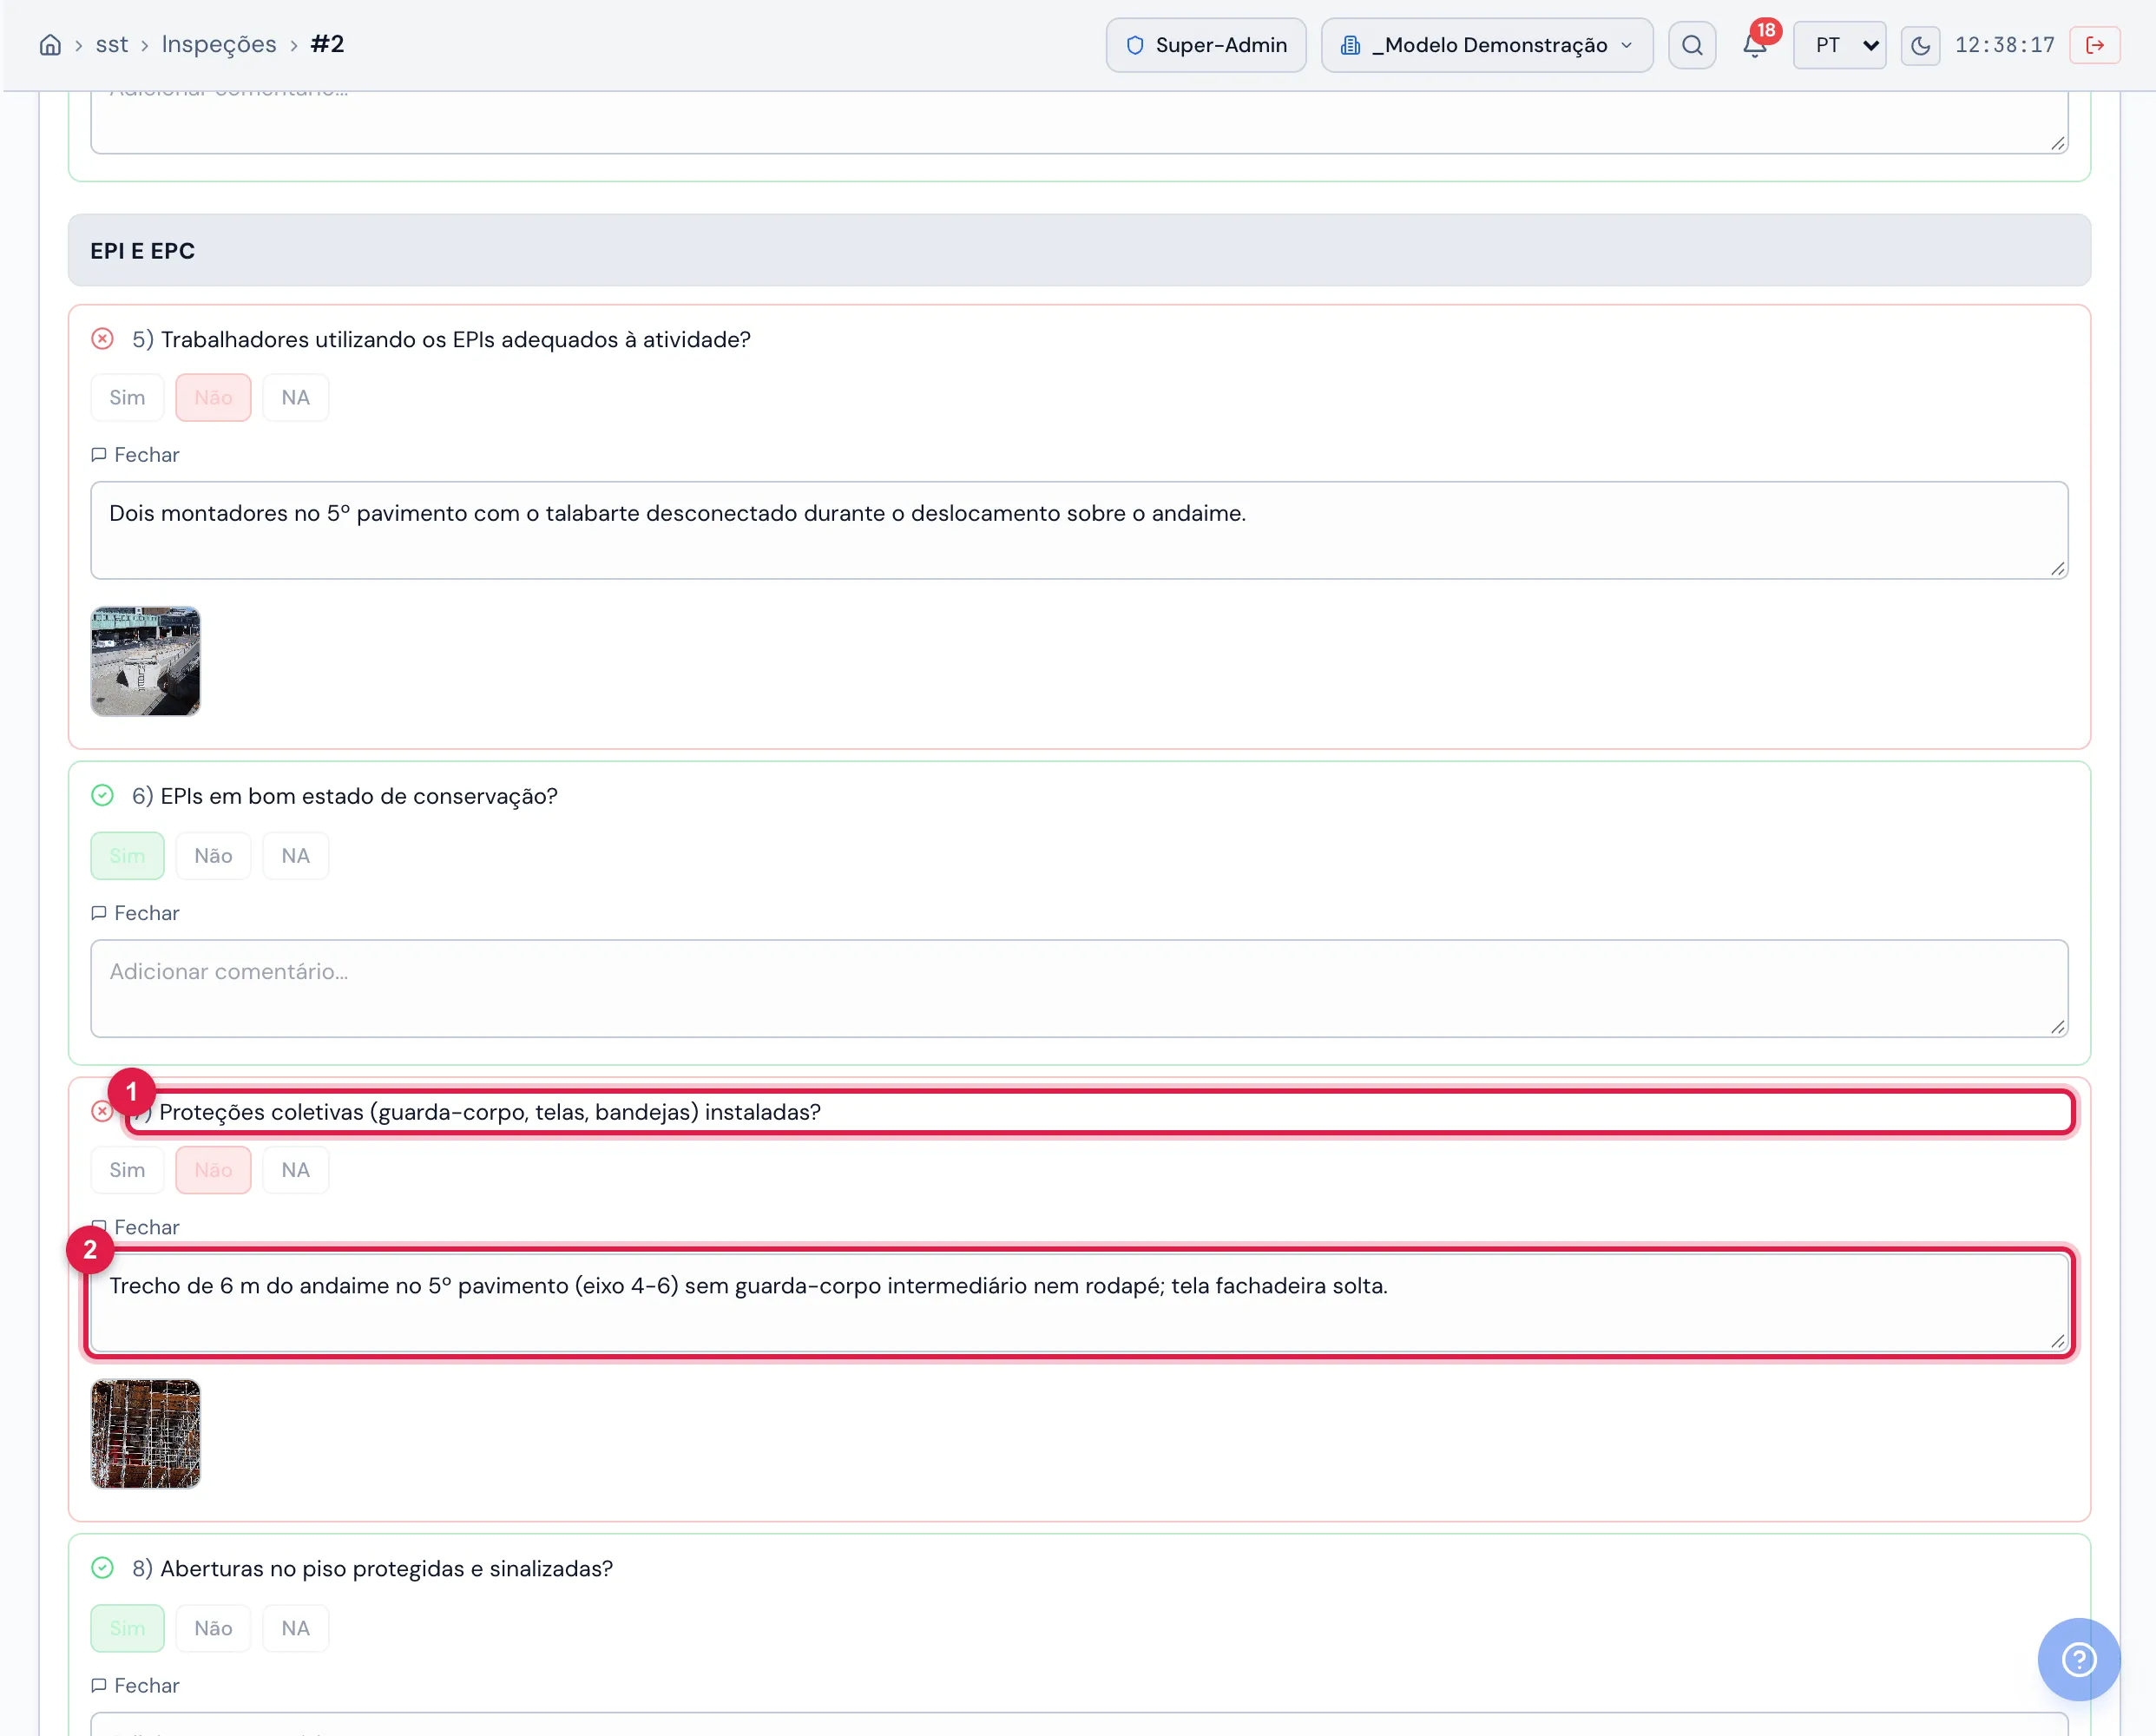Click comment field about talabarte desconectado
This screenshot has height=1736, width=2156.
pyautogui.click(x=1079, y=530)
